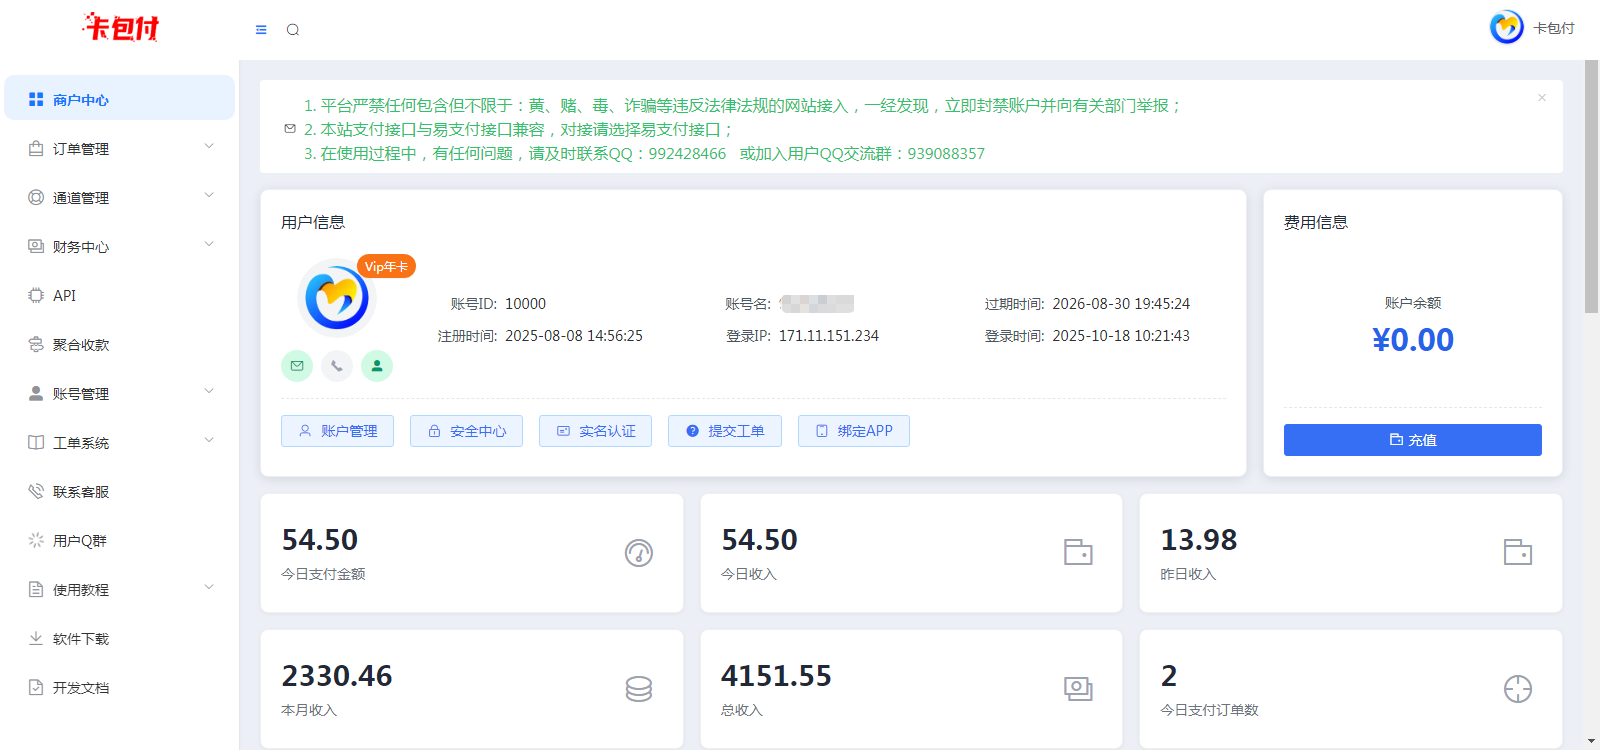This screenshot has width=1600, height=750.
Task: Click the 卡包付 profile avatar in header
Action: pyautogui.click(x=1507, y=28)
